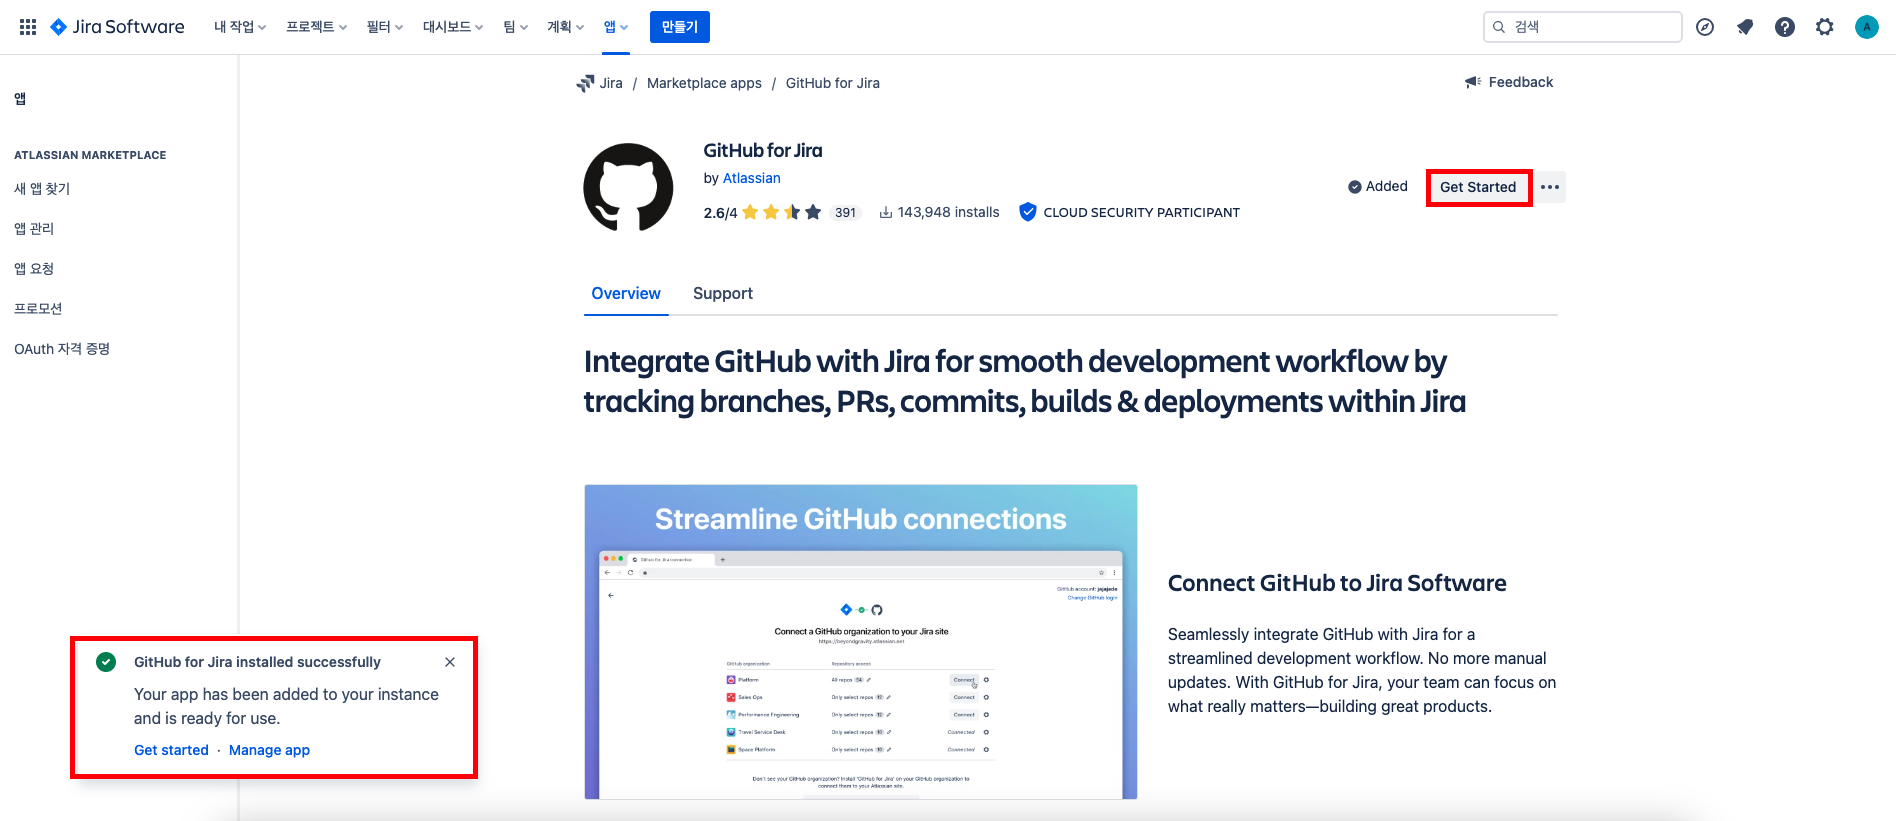Click the more actions ellipsis button

pos(1550,187)
